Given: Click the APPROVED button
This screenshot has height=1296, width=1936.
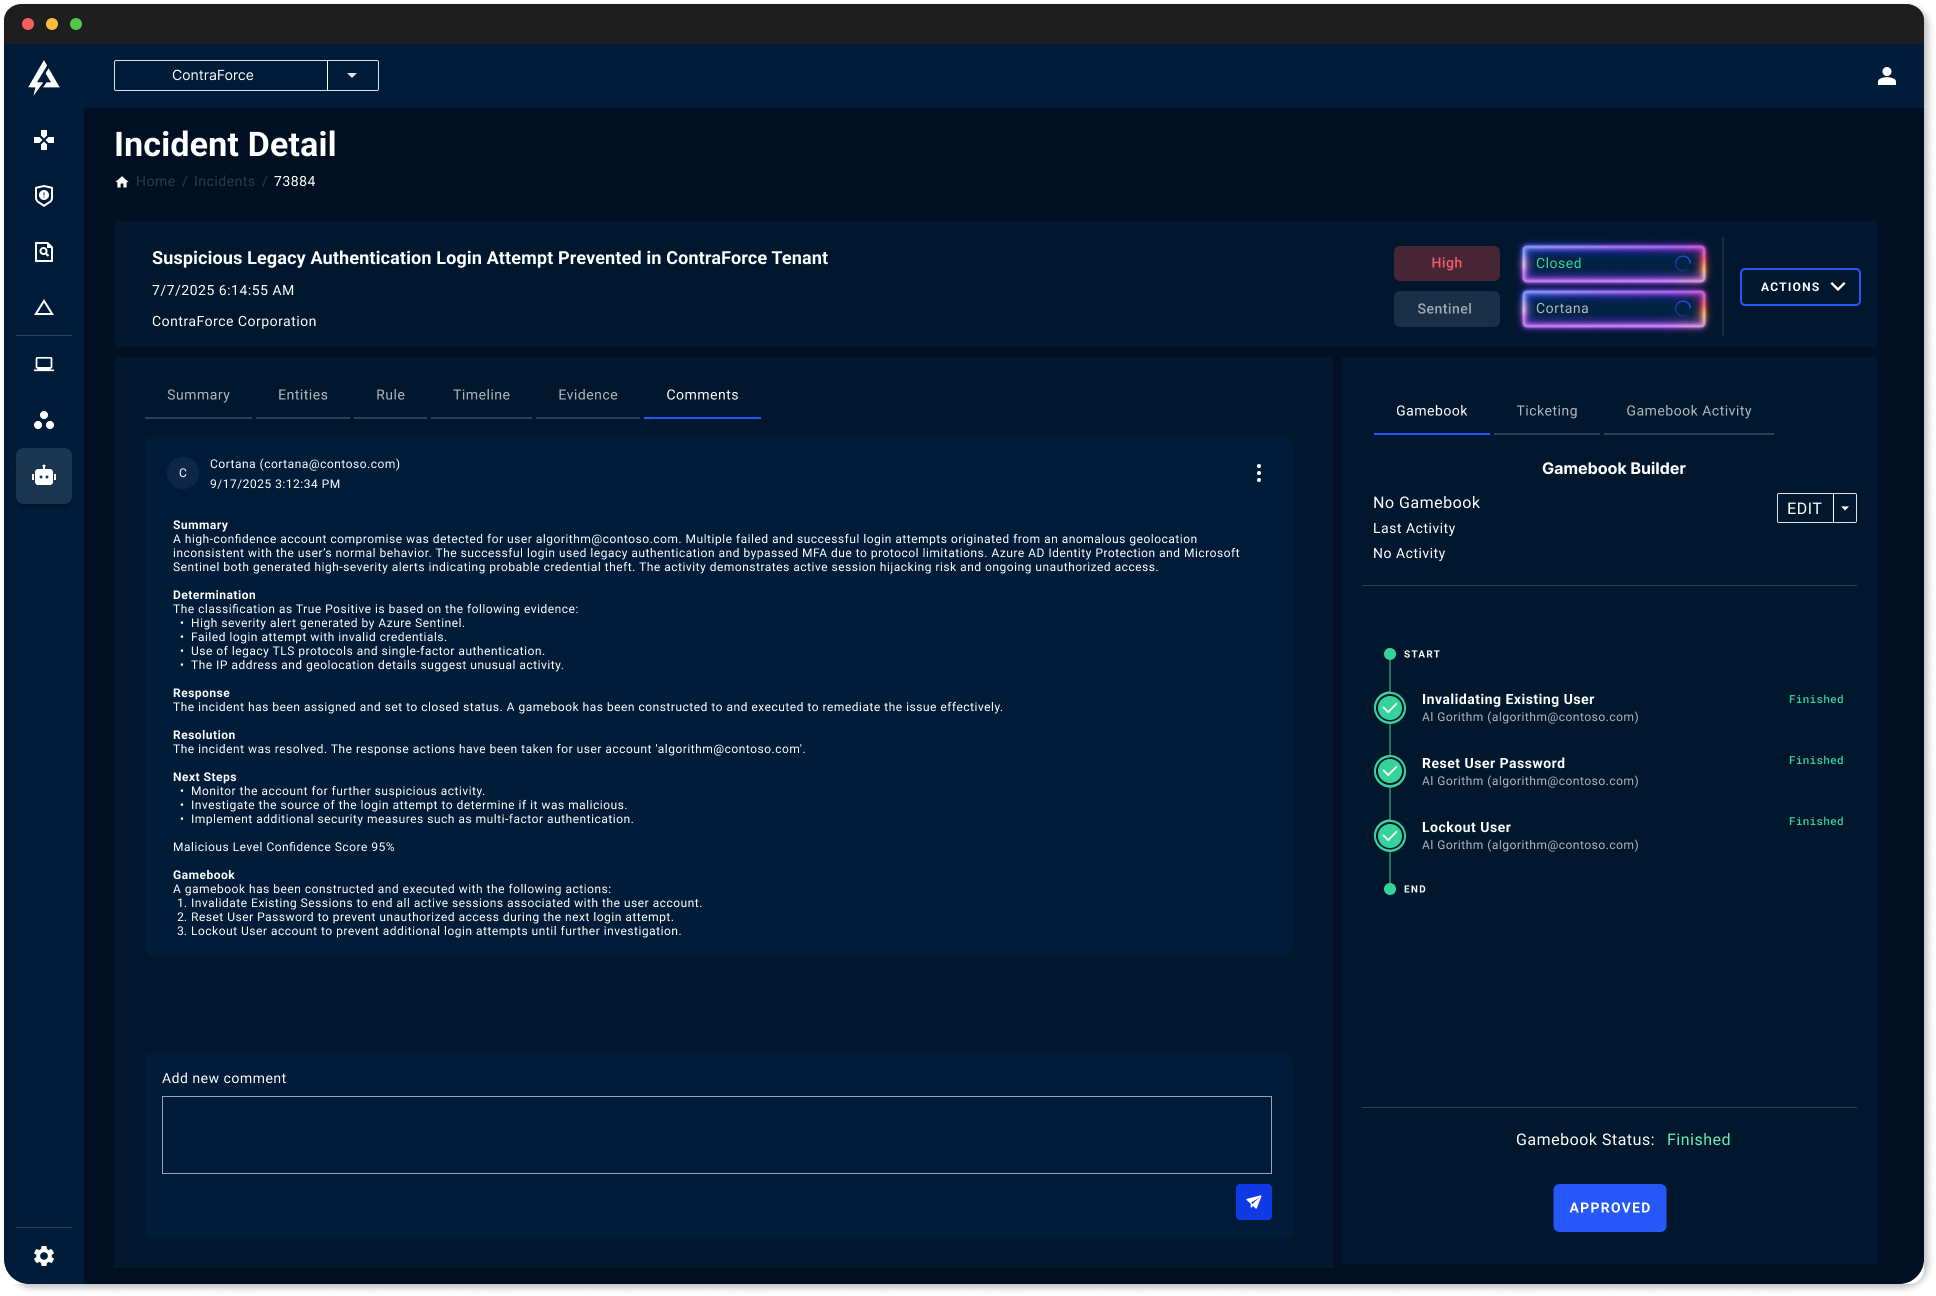Looking at the screenshot, I should 1609,1207.
